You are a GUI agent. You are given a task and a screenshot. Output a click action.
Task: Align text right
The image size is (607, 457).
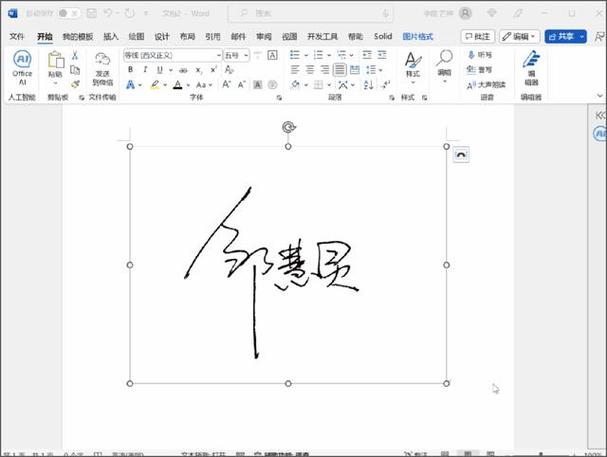click(325, 70)
